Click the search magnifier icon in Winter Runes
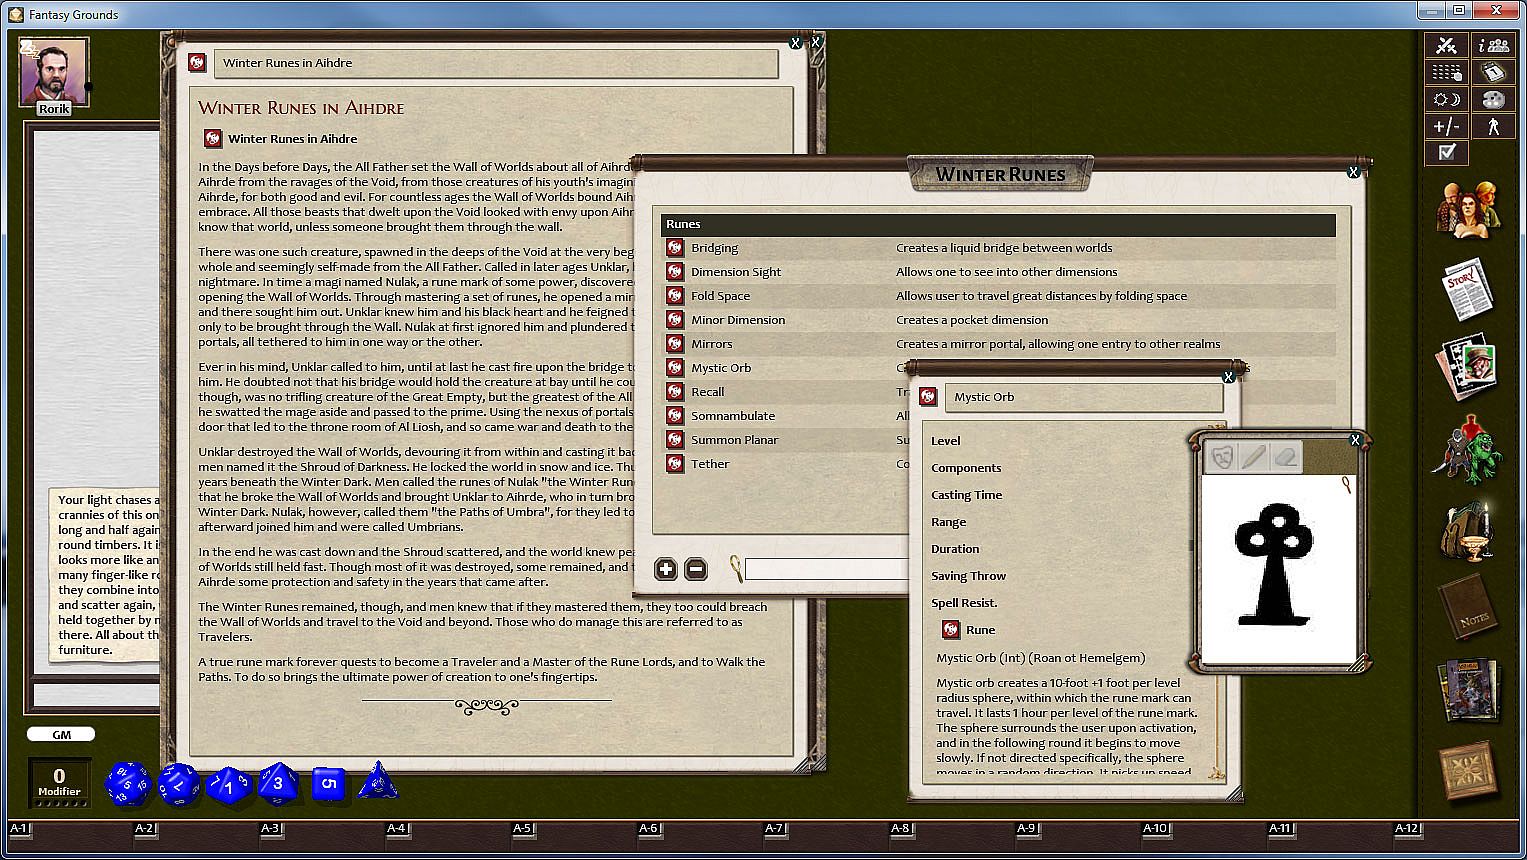The image size is (1527, 860). point(735,568)
